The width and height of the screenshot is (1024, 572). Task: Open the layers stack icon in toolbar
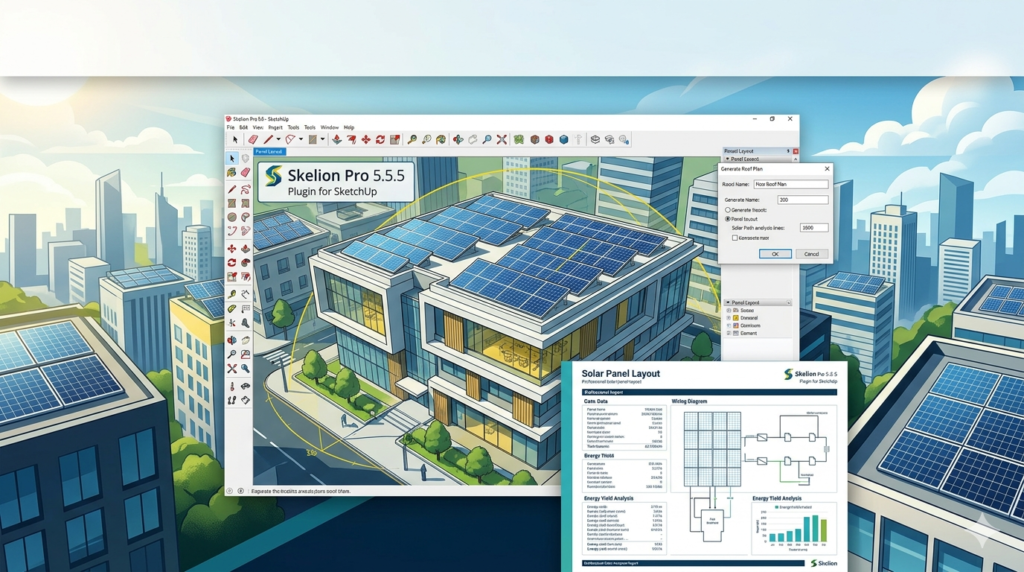point(595,140)
